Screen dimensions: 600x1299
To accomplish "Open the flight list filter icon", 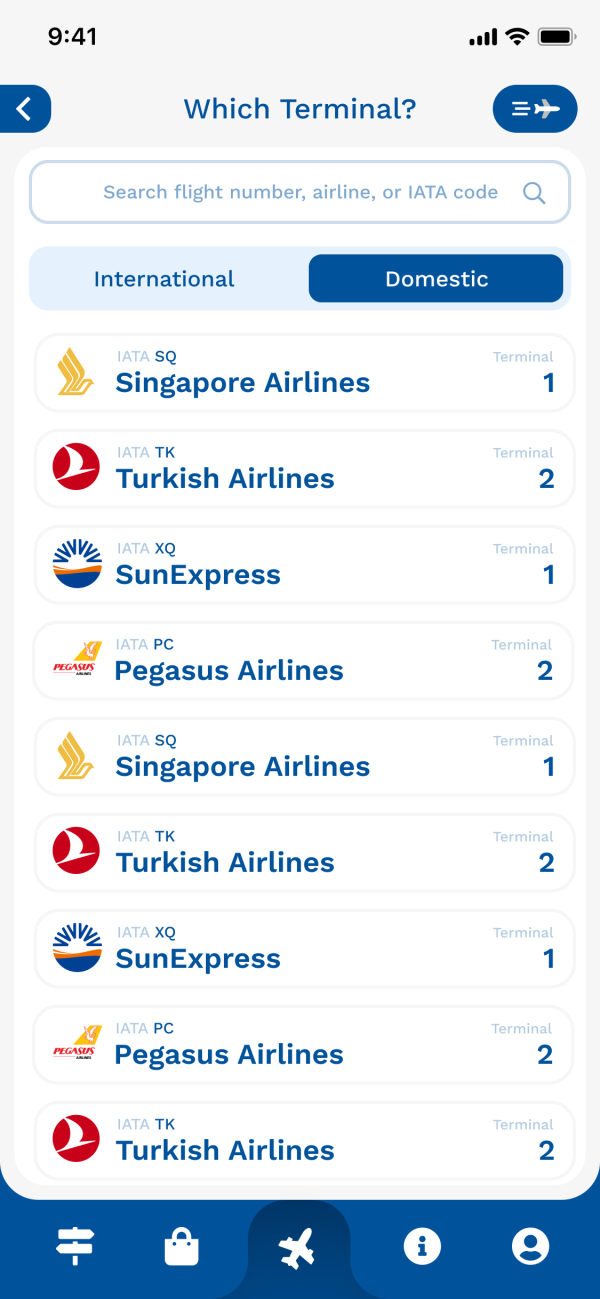I will pyautogui.click(x=535, y=109).
